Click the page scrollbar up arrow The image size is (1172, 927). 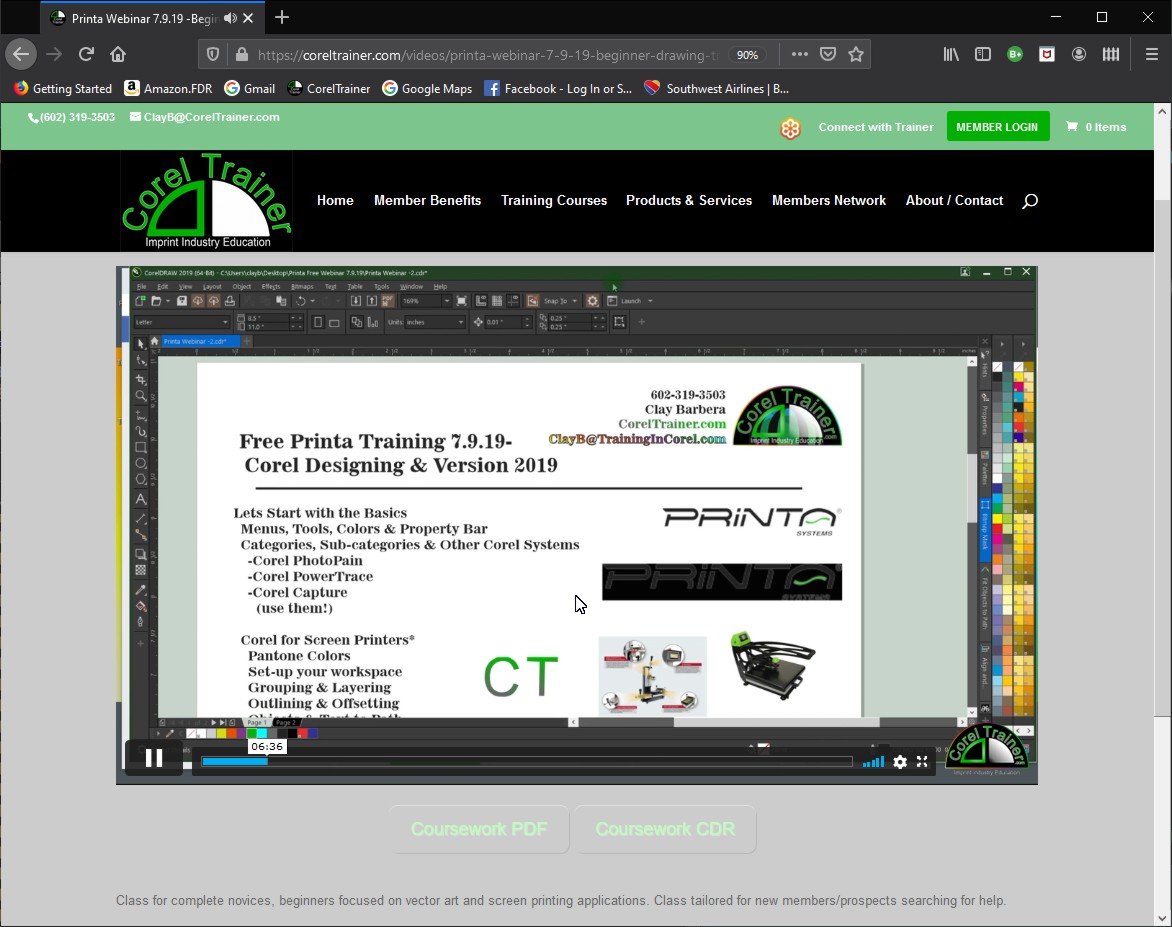(x=1162, y=111)
